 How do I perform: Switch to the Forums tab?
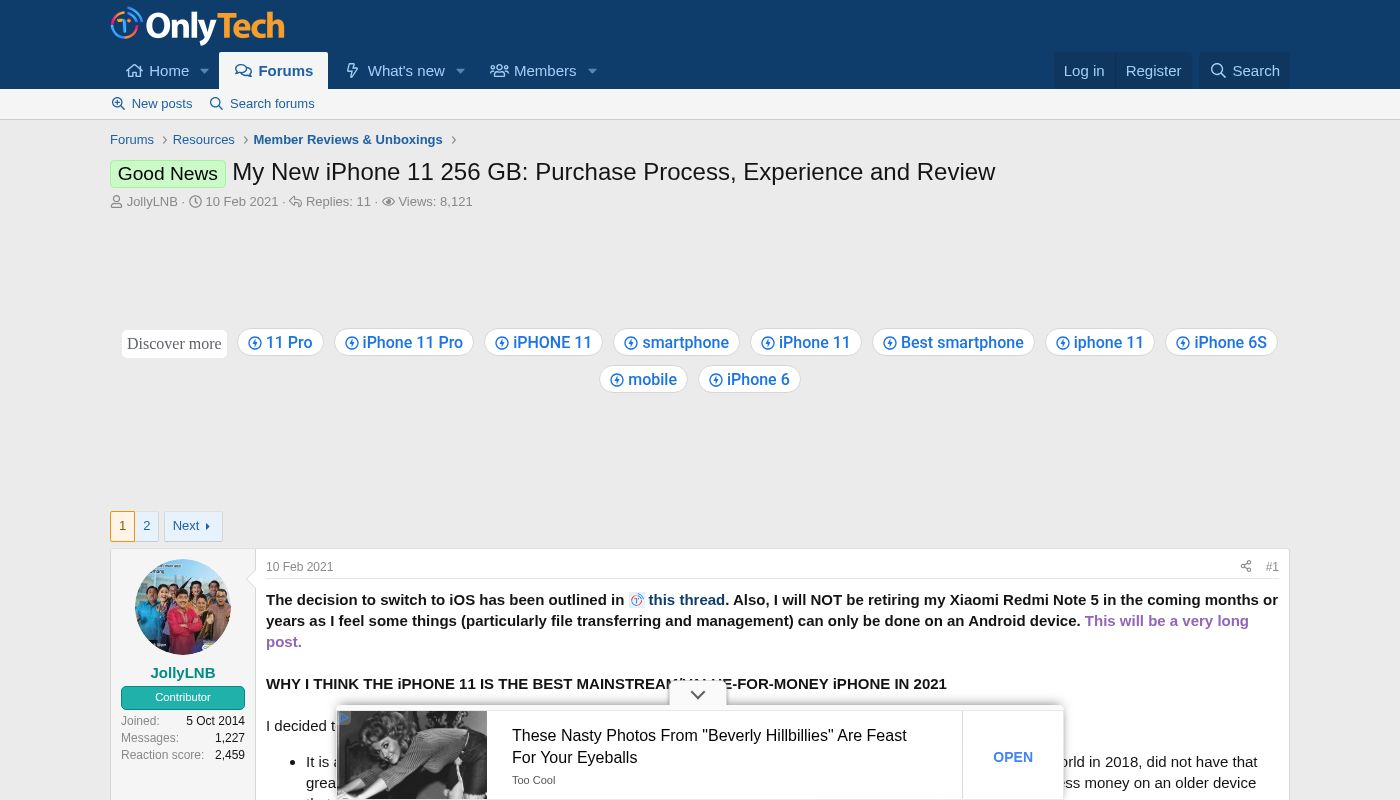[274, 71]
